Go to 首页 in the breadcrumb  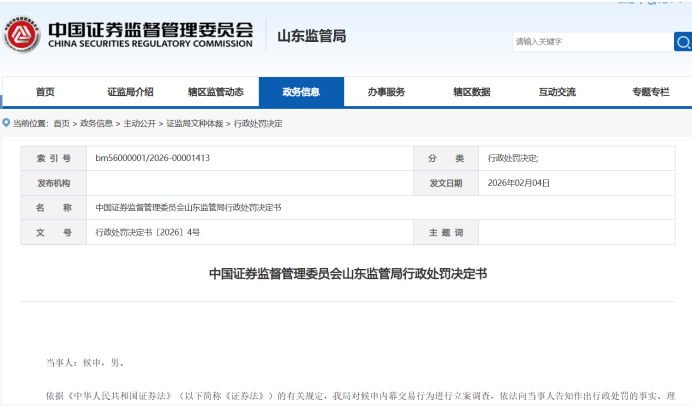point(61,124)
